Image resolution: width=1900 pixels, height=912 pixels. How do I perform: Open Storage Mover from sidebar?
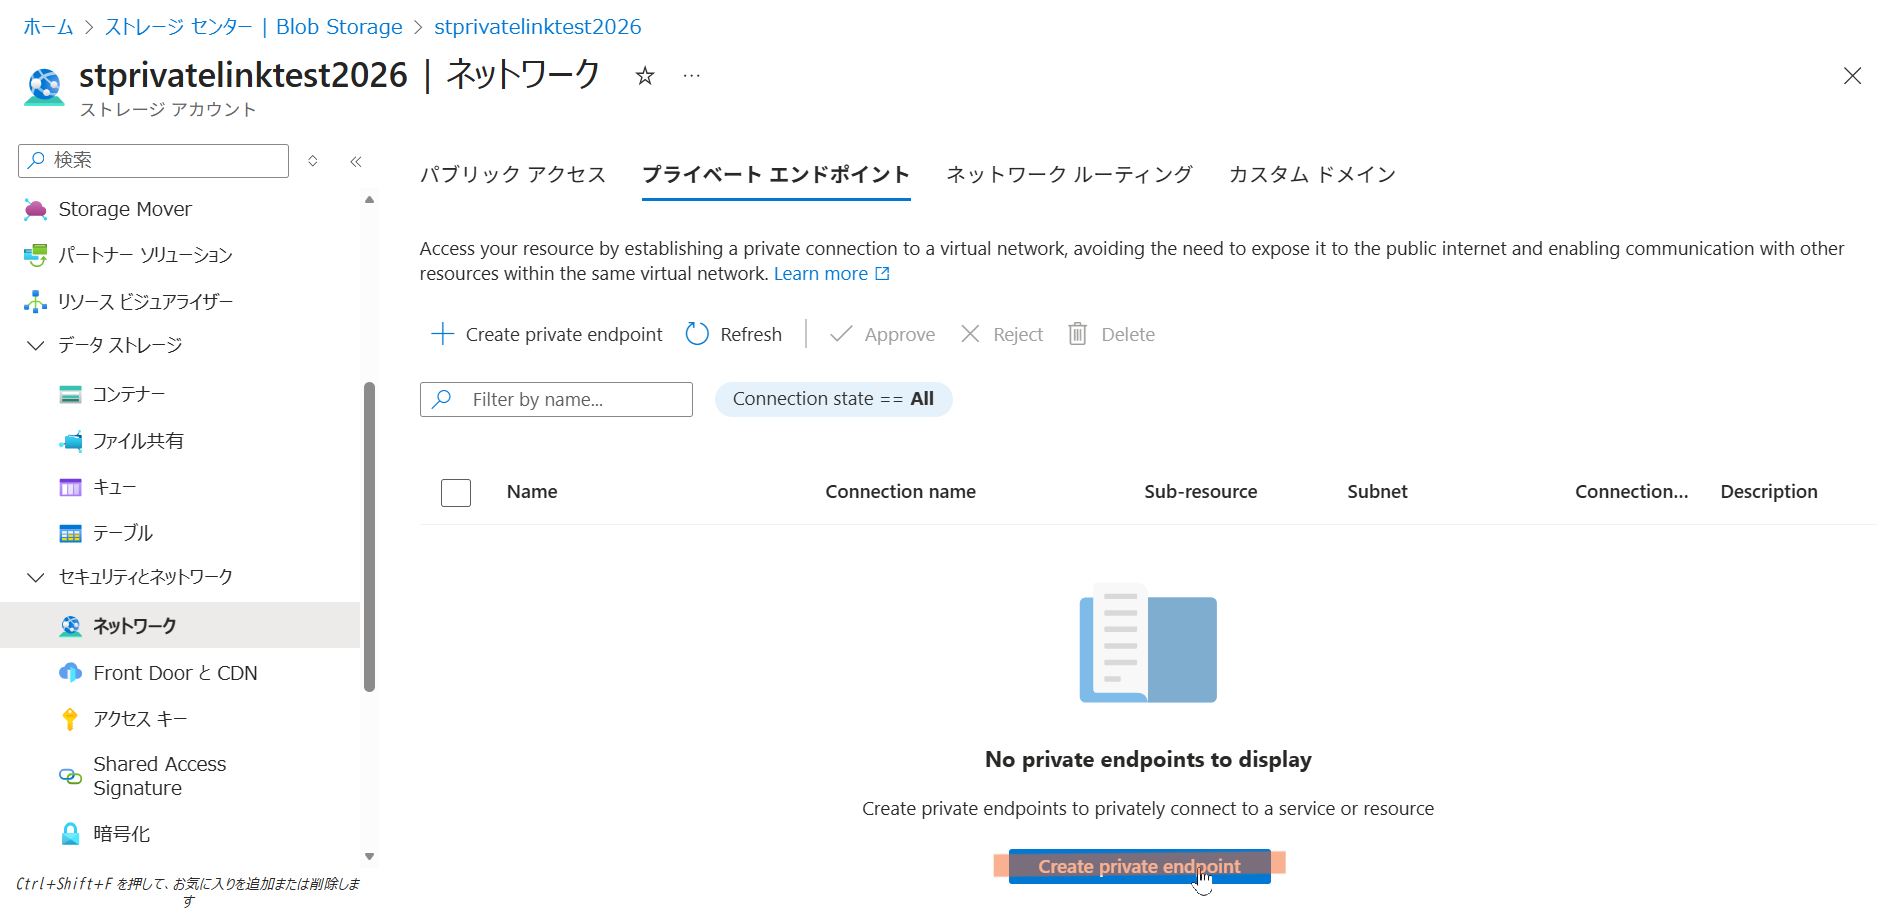[125, 209]
